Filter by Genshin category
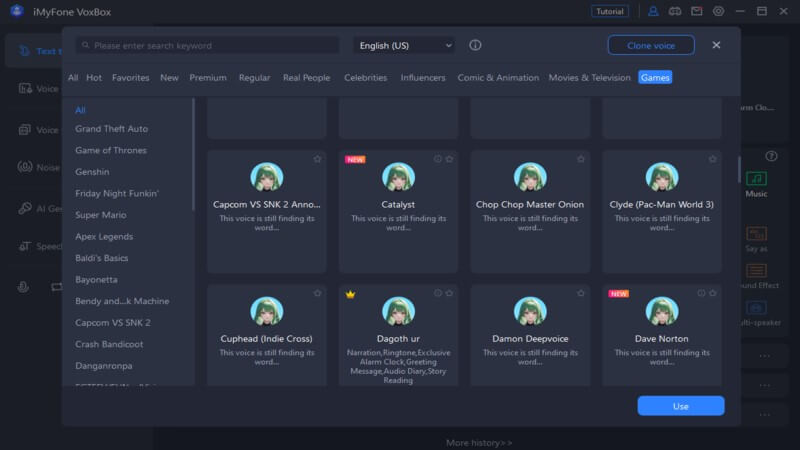This screenshot has height=450, width=800. [x=92, y=172]
